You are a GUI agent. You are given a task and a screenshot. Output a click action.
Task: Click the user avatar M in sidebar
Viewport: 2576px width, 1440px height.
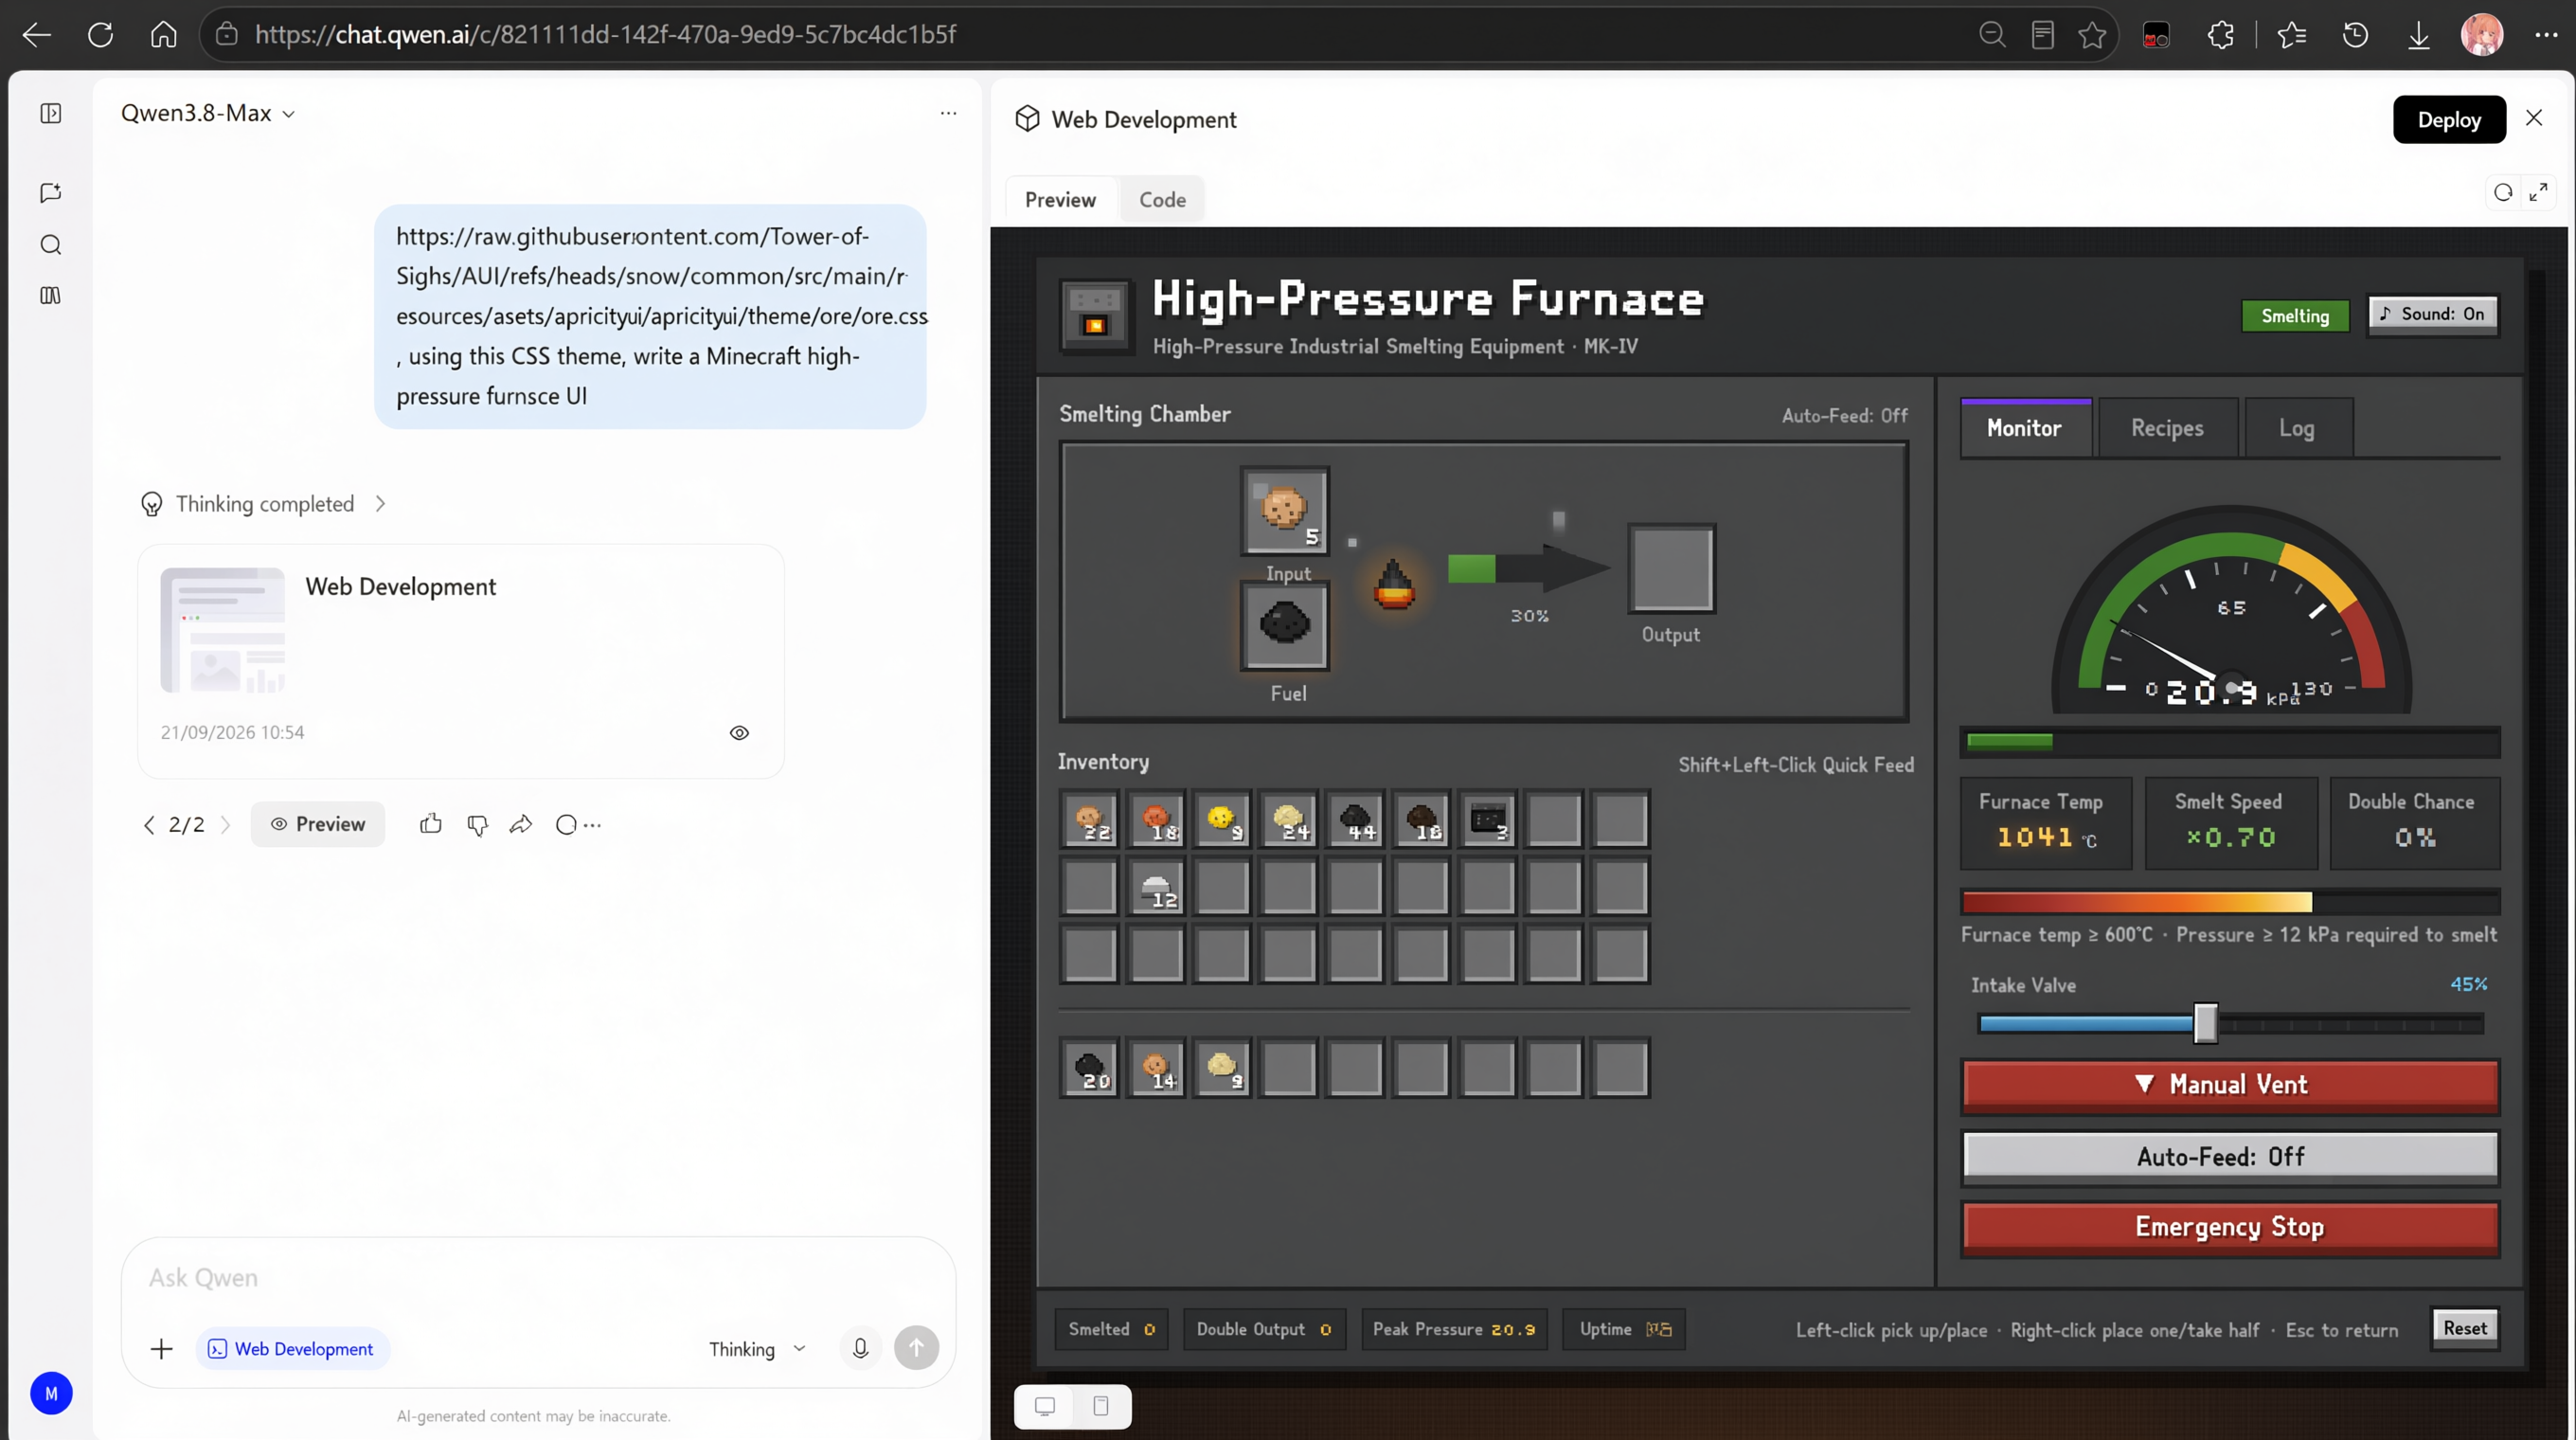point(51,1393)
